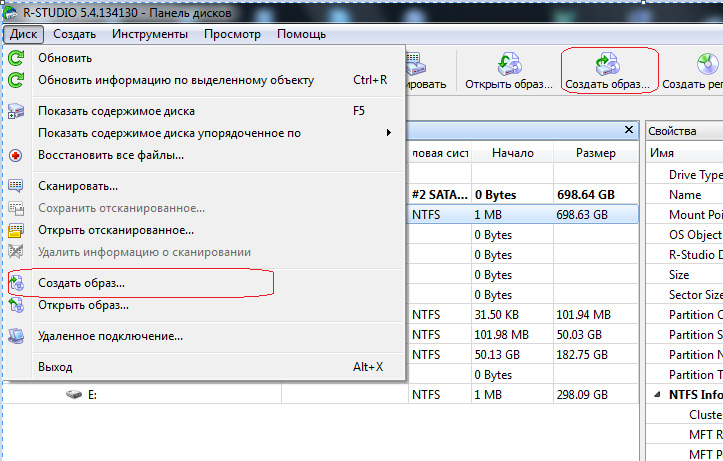This screenshot has height=461, width=723.
Task: Click the 50.03 GB size cell
Action: [596, 335]
